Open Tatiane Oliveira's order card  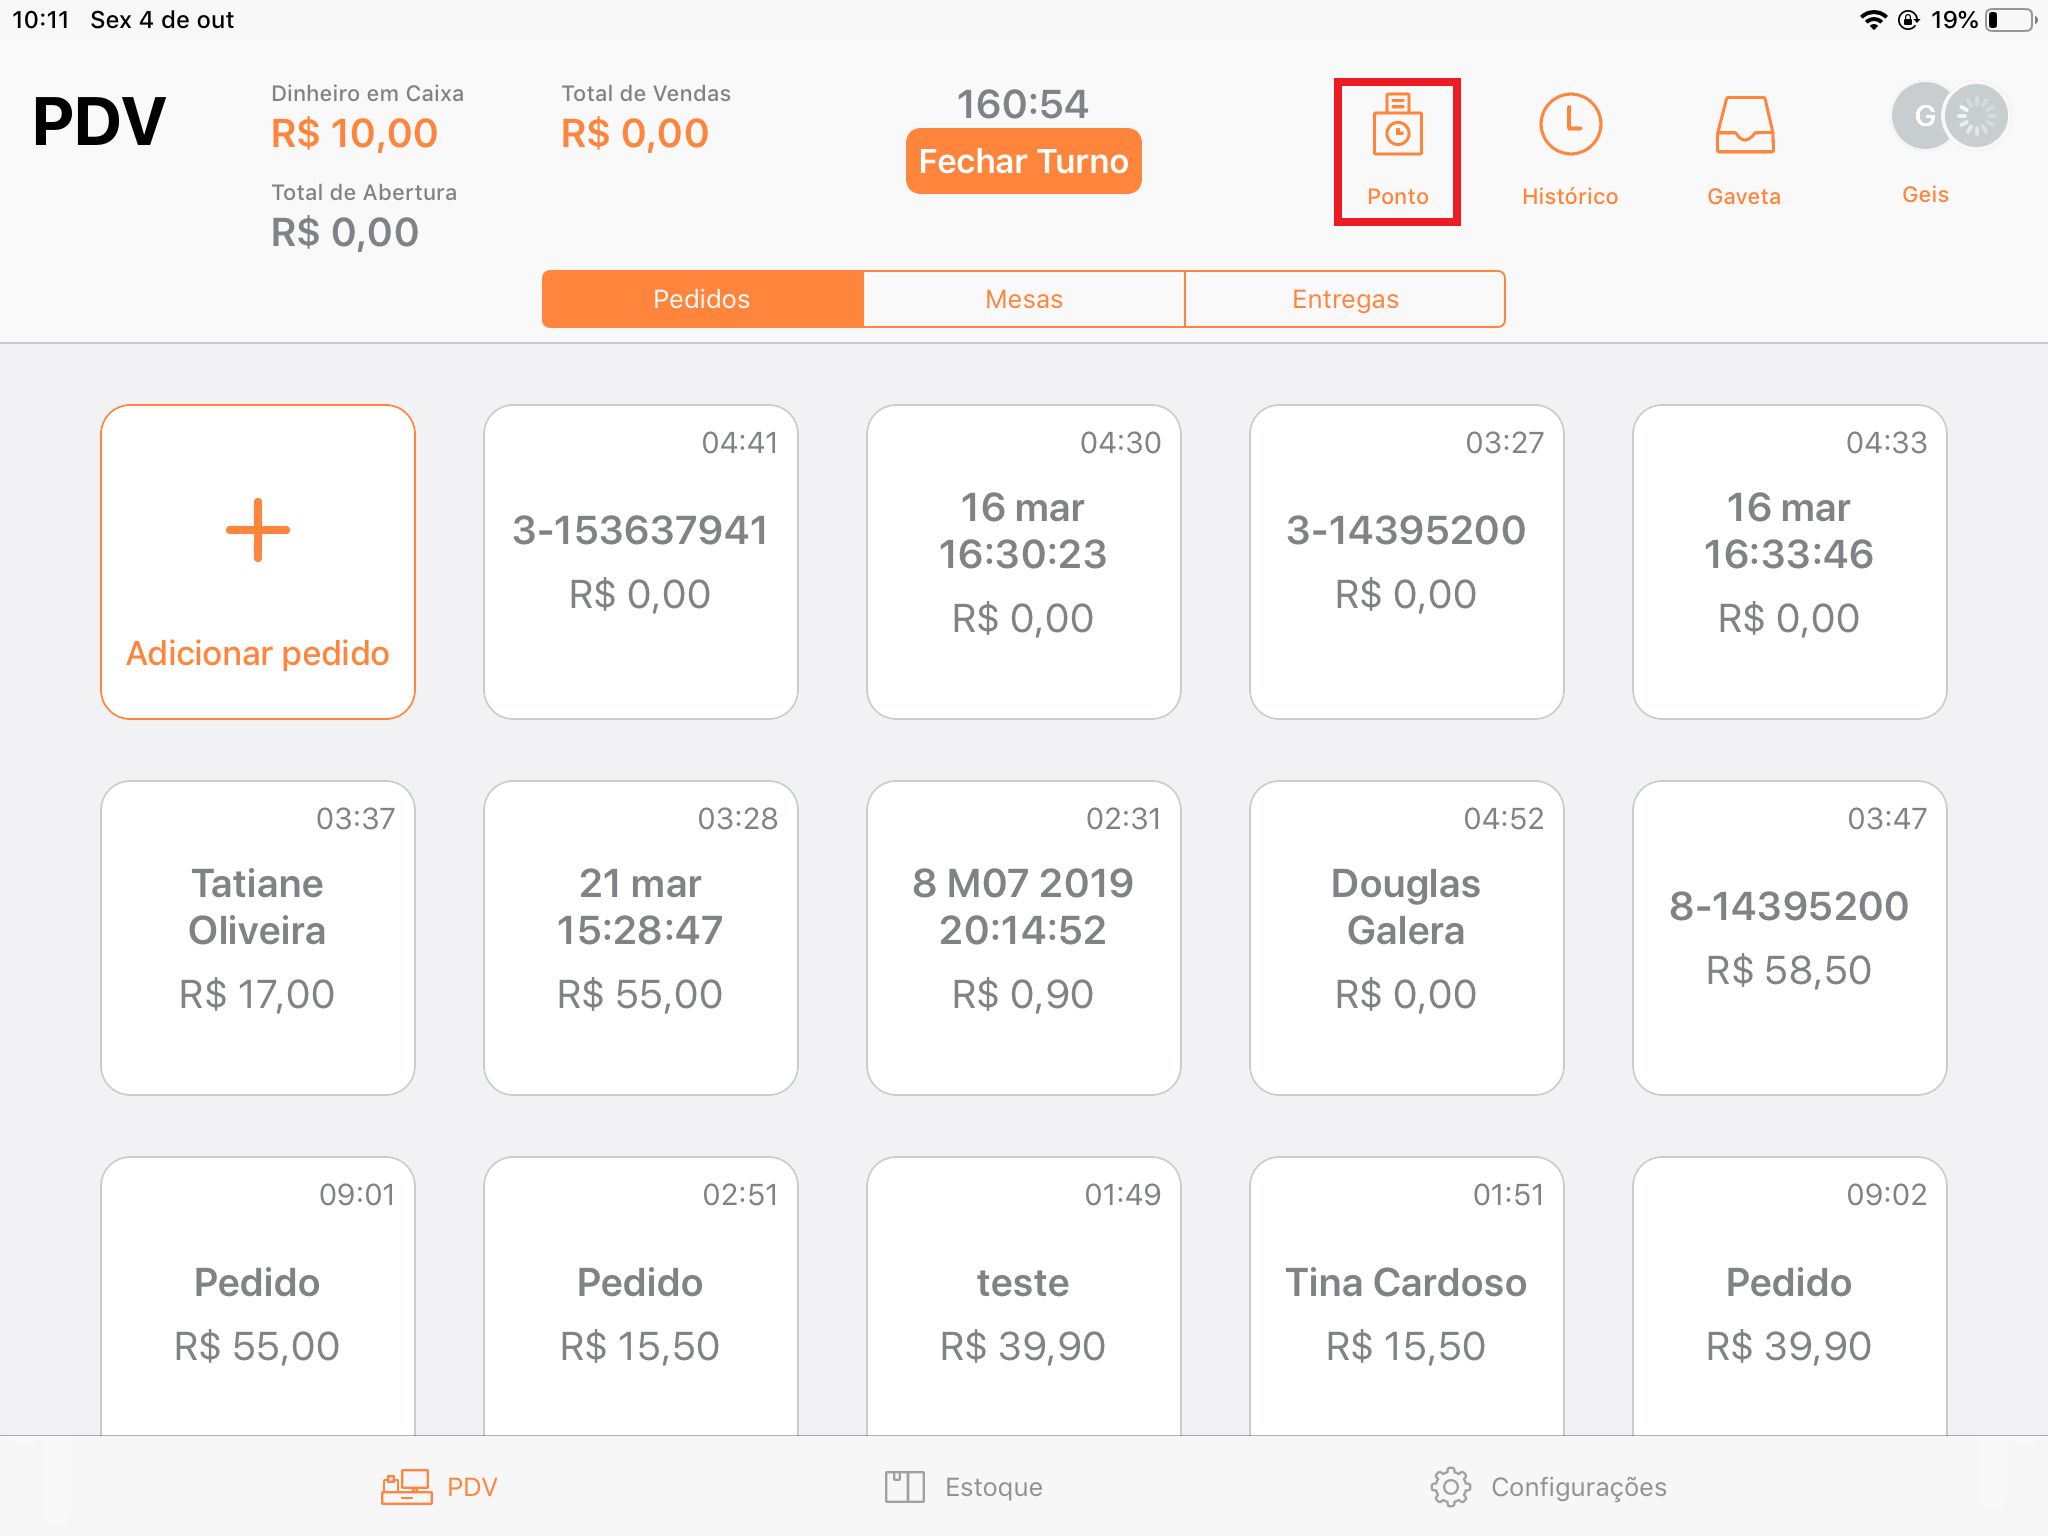[x=258, y=938]
